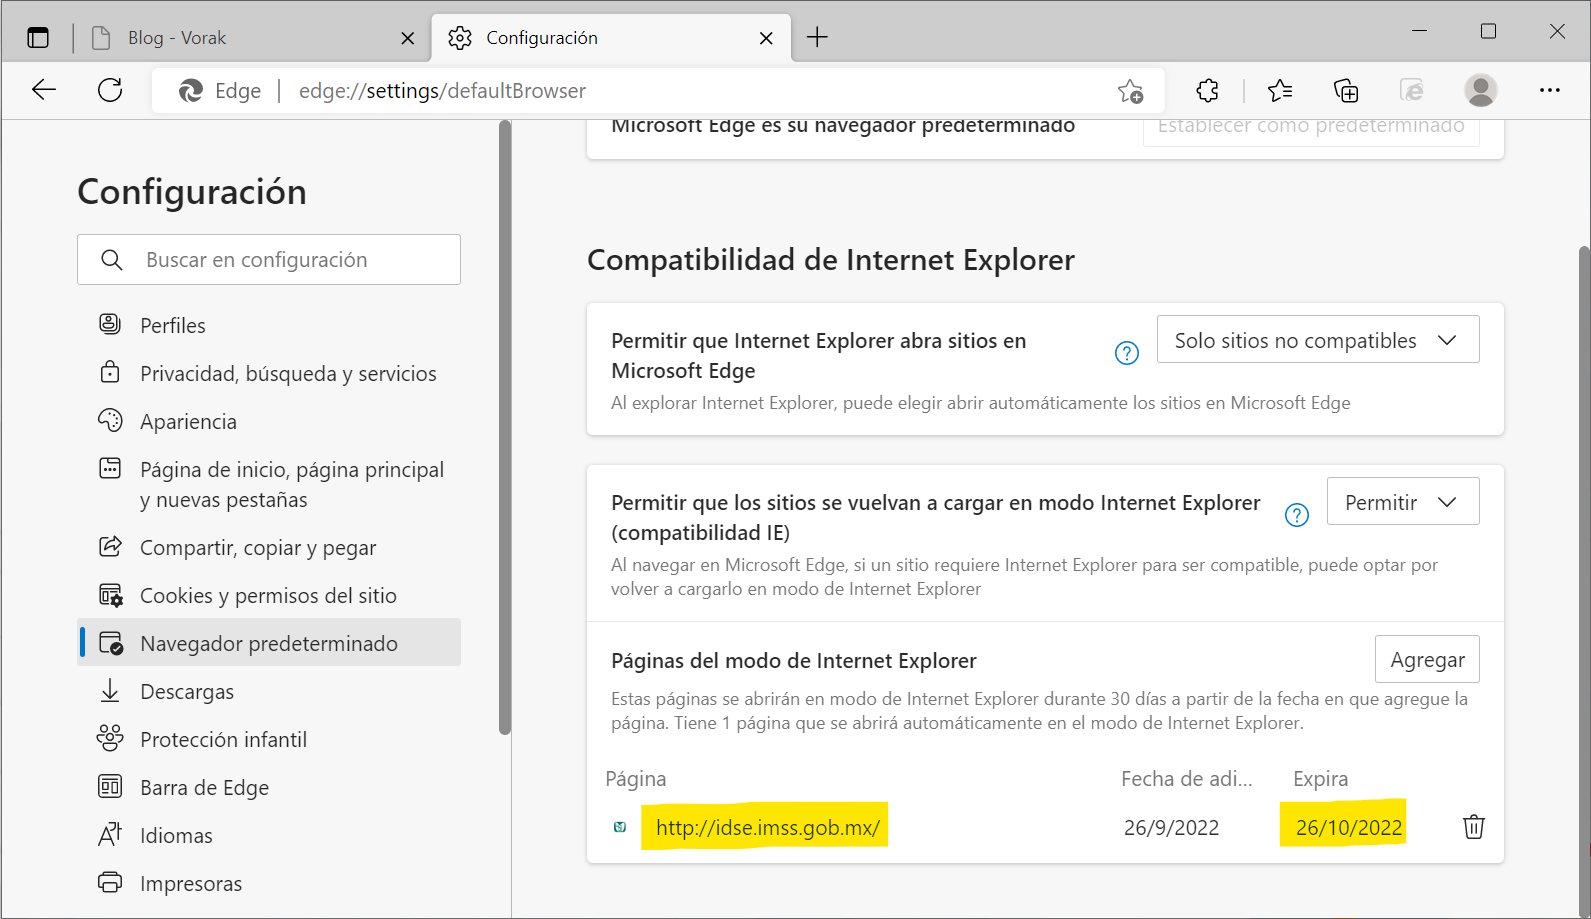Click Internet Explorer mode toolbar icon
The image size is (1591, 919).
coord(1412,91)
